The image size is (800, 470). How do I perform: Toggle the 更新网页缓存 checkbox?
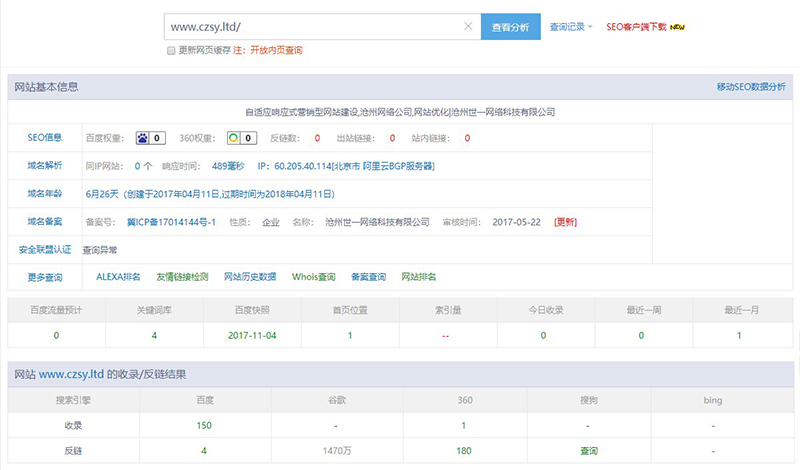coord(171,51)
